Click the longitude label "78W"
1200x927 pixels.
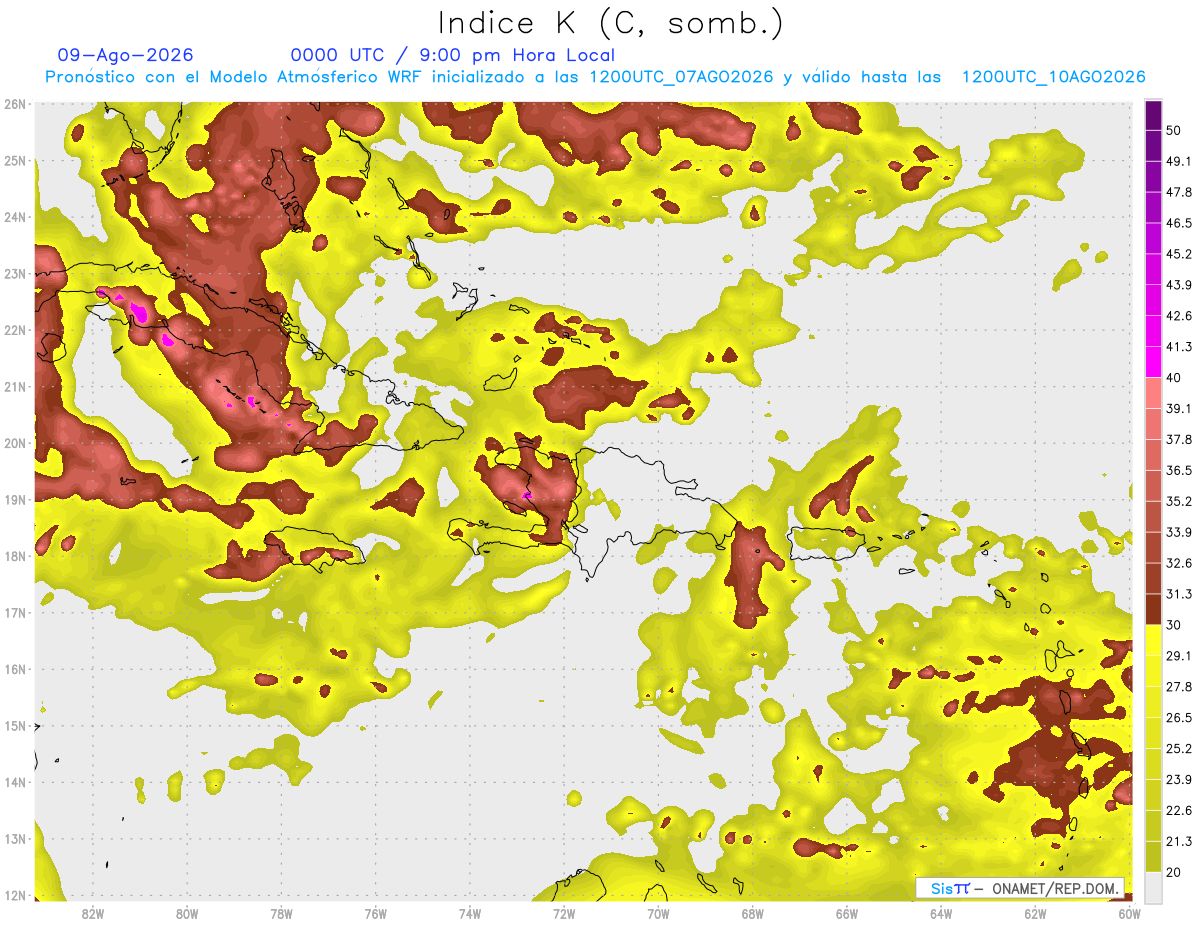(281, 913)
